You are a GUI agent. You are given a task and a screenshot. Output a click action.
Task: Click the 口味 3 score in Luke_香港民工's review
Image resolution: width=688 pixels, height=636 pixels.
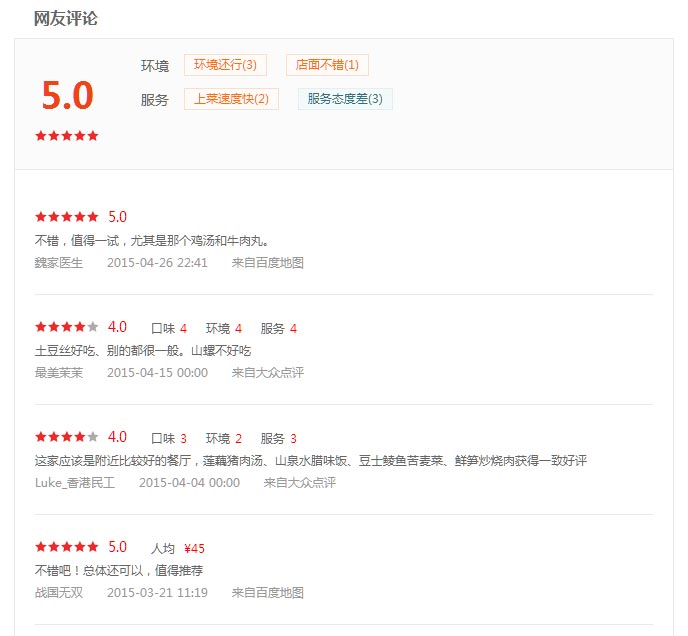pyautogui.click(x=169, y=438)
